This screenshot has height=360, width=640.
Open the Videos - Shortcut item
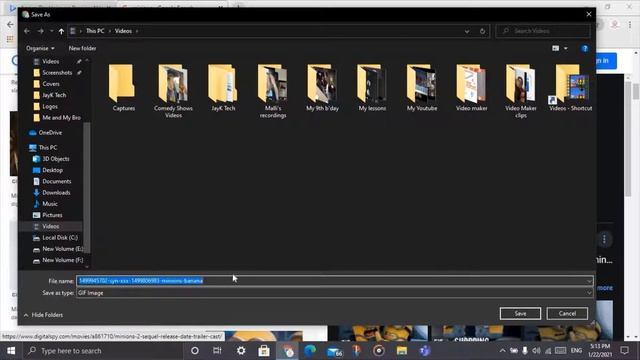pos(570,88)
